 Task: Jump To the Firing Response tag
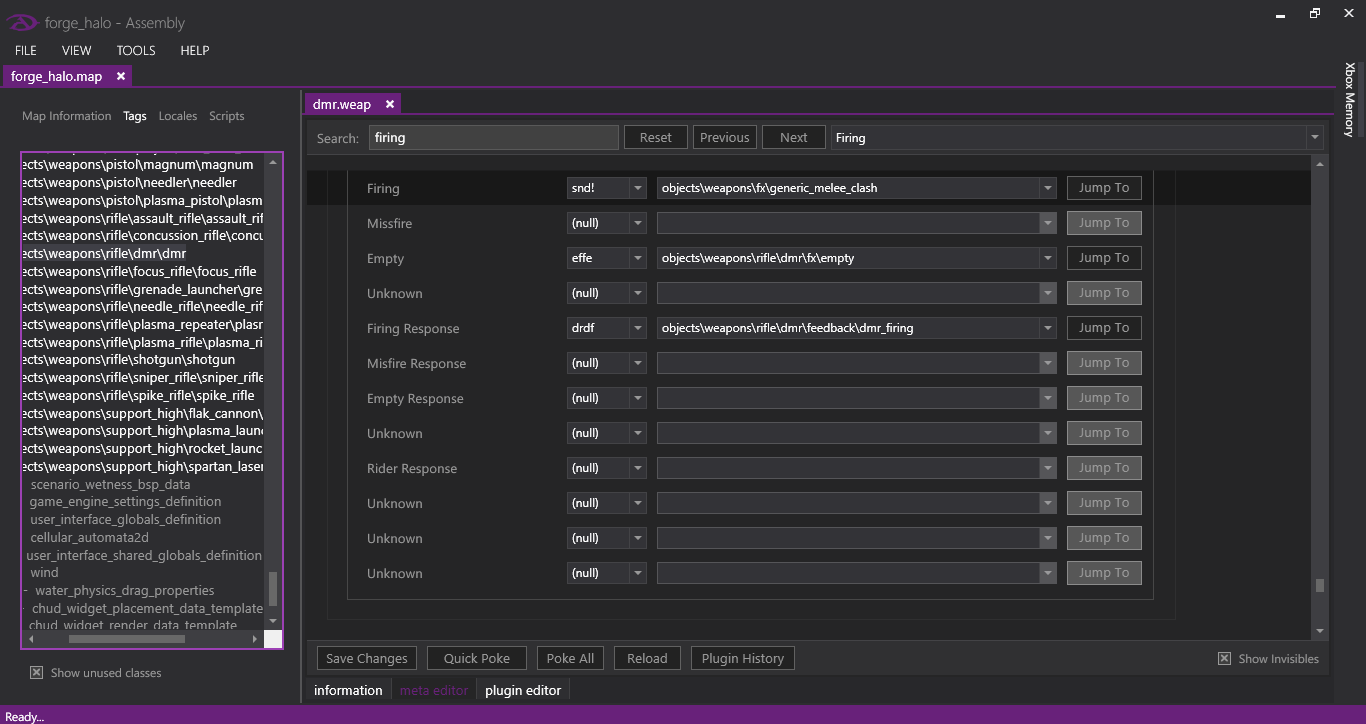[x=1104, y=328]
